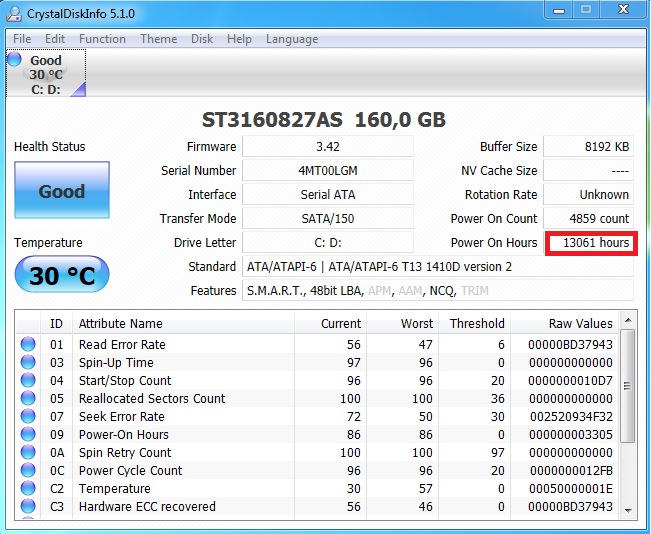651x534 pixels.
Task: Open the Language menu
Action: tap(292, 39)
